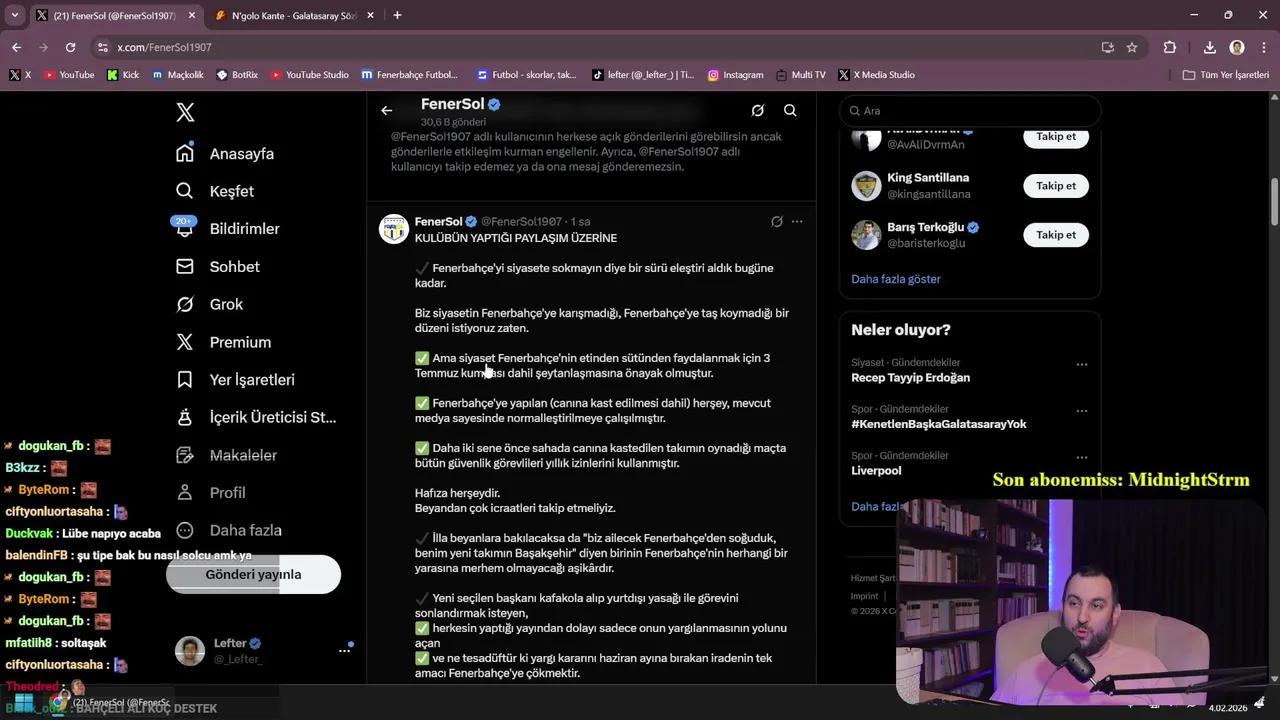This screenshot has height=720, width=1280.
Task: Open the Extensions puzzle icon
Action: pyautogui.click(x=1170, y=47)
